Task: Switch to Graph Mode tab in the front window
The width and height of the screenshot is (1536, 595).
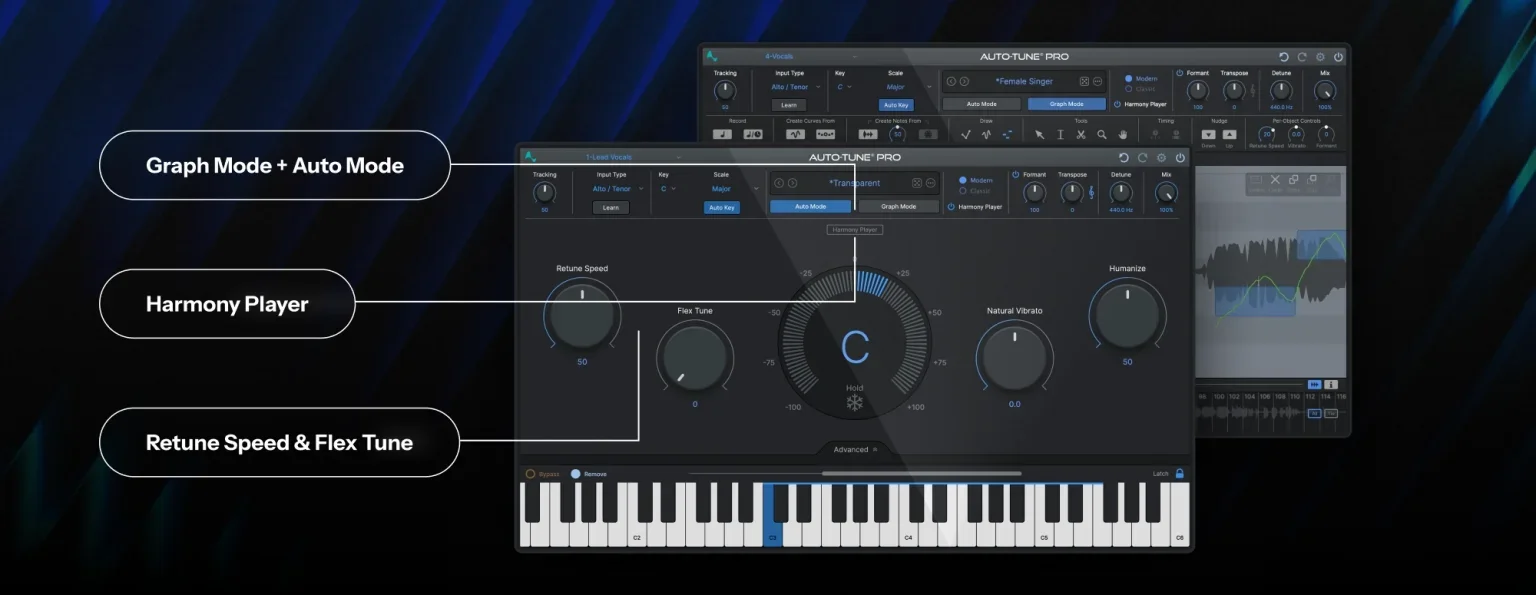Action: [899, 206]
